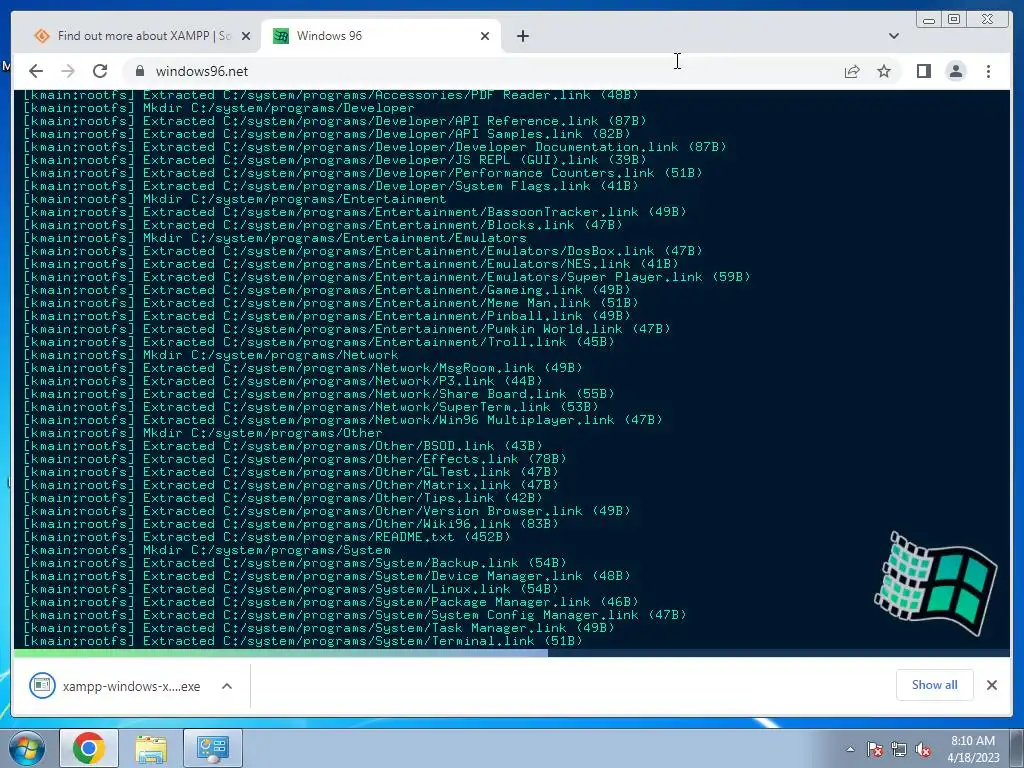Open the Chrome three-dot menu
This screenshot has width=1024, height=768.
tap(988, 71)
